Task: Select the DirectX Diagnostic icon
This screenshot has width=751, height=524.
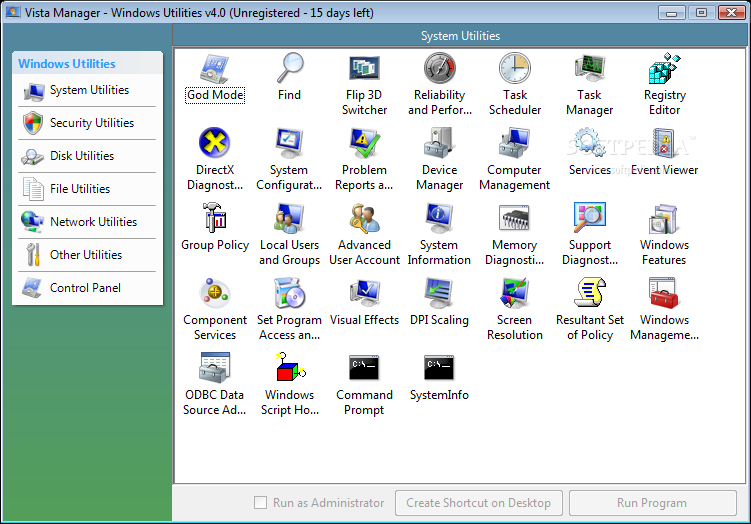Action: (x=215, y=143)
